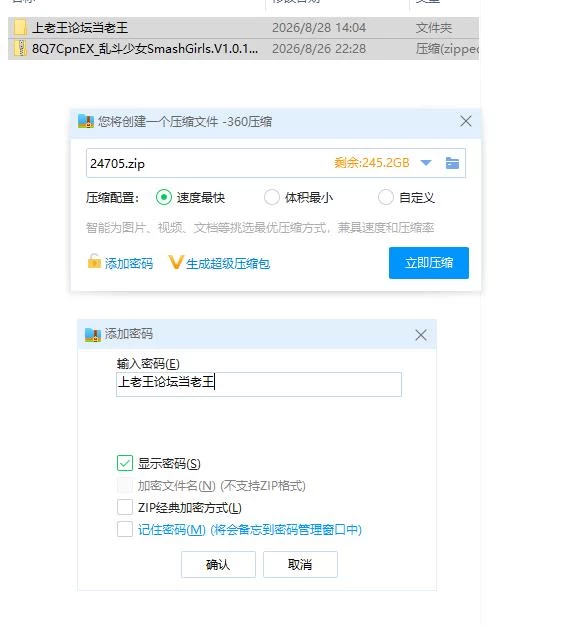582x626 pixels.
Task: Confirm the password with 确认
Action: point(218,564)
